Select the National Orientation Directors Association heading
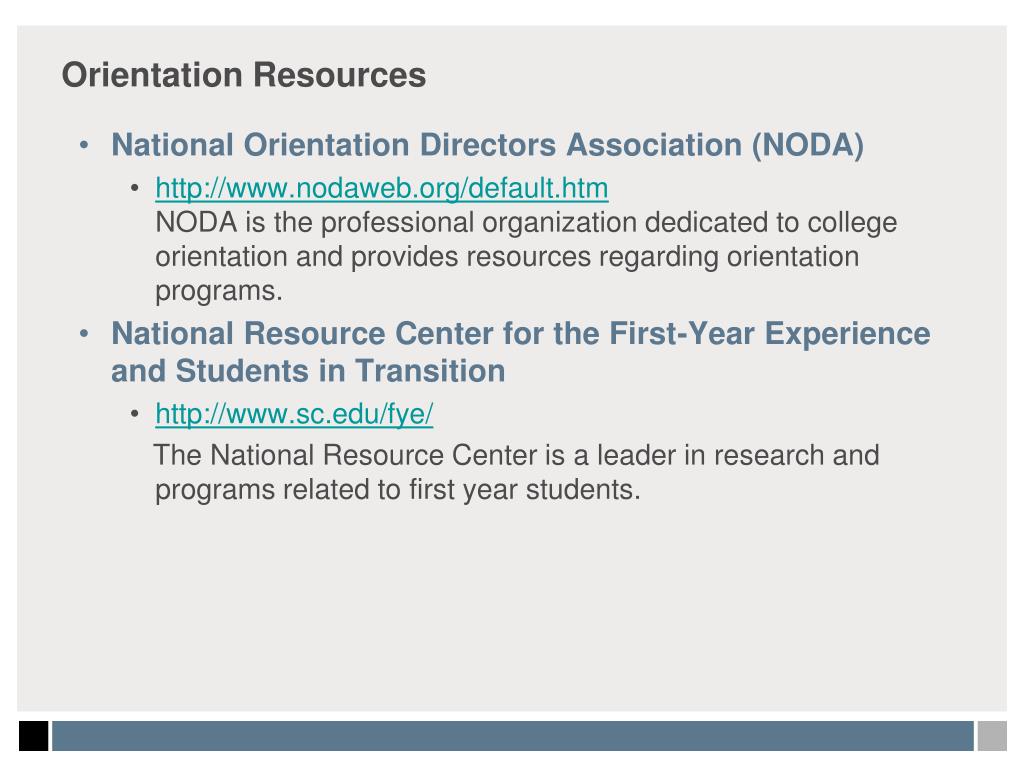Viewport: 1024px width, 768px height. [x=487, y=145]
